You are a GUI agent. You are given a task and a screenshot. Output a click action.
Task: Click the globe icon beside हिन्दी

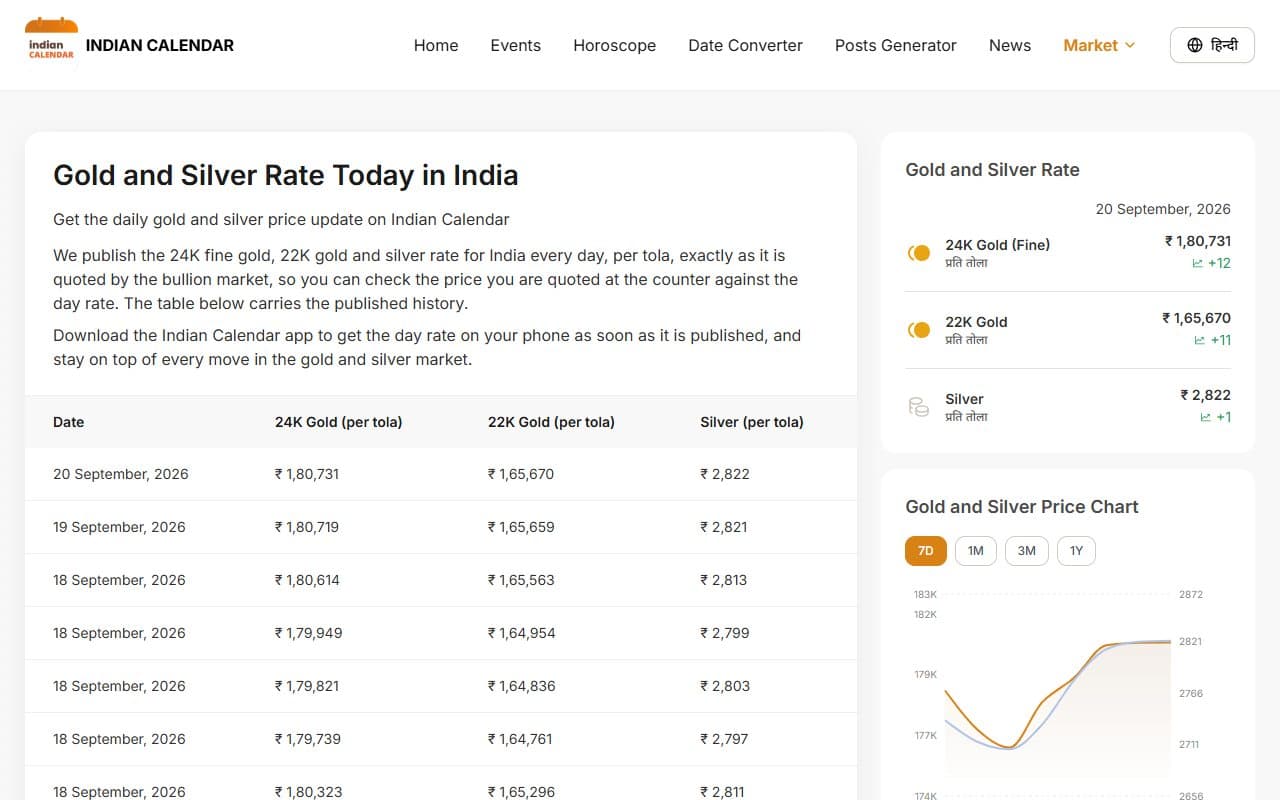pyautogui.click(x=1194, y=45)
